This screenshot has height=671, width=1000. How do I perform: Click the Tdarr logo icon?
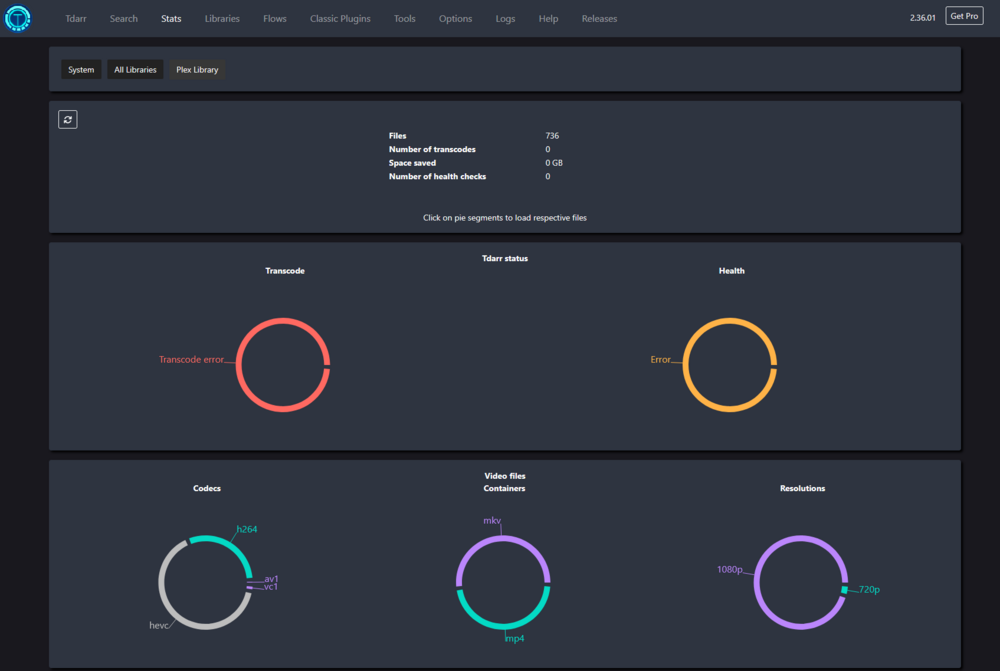tap(17, 18)
